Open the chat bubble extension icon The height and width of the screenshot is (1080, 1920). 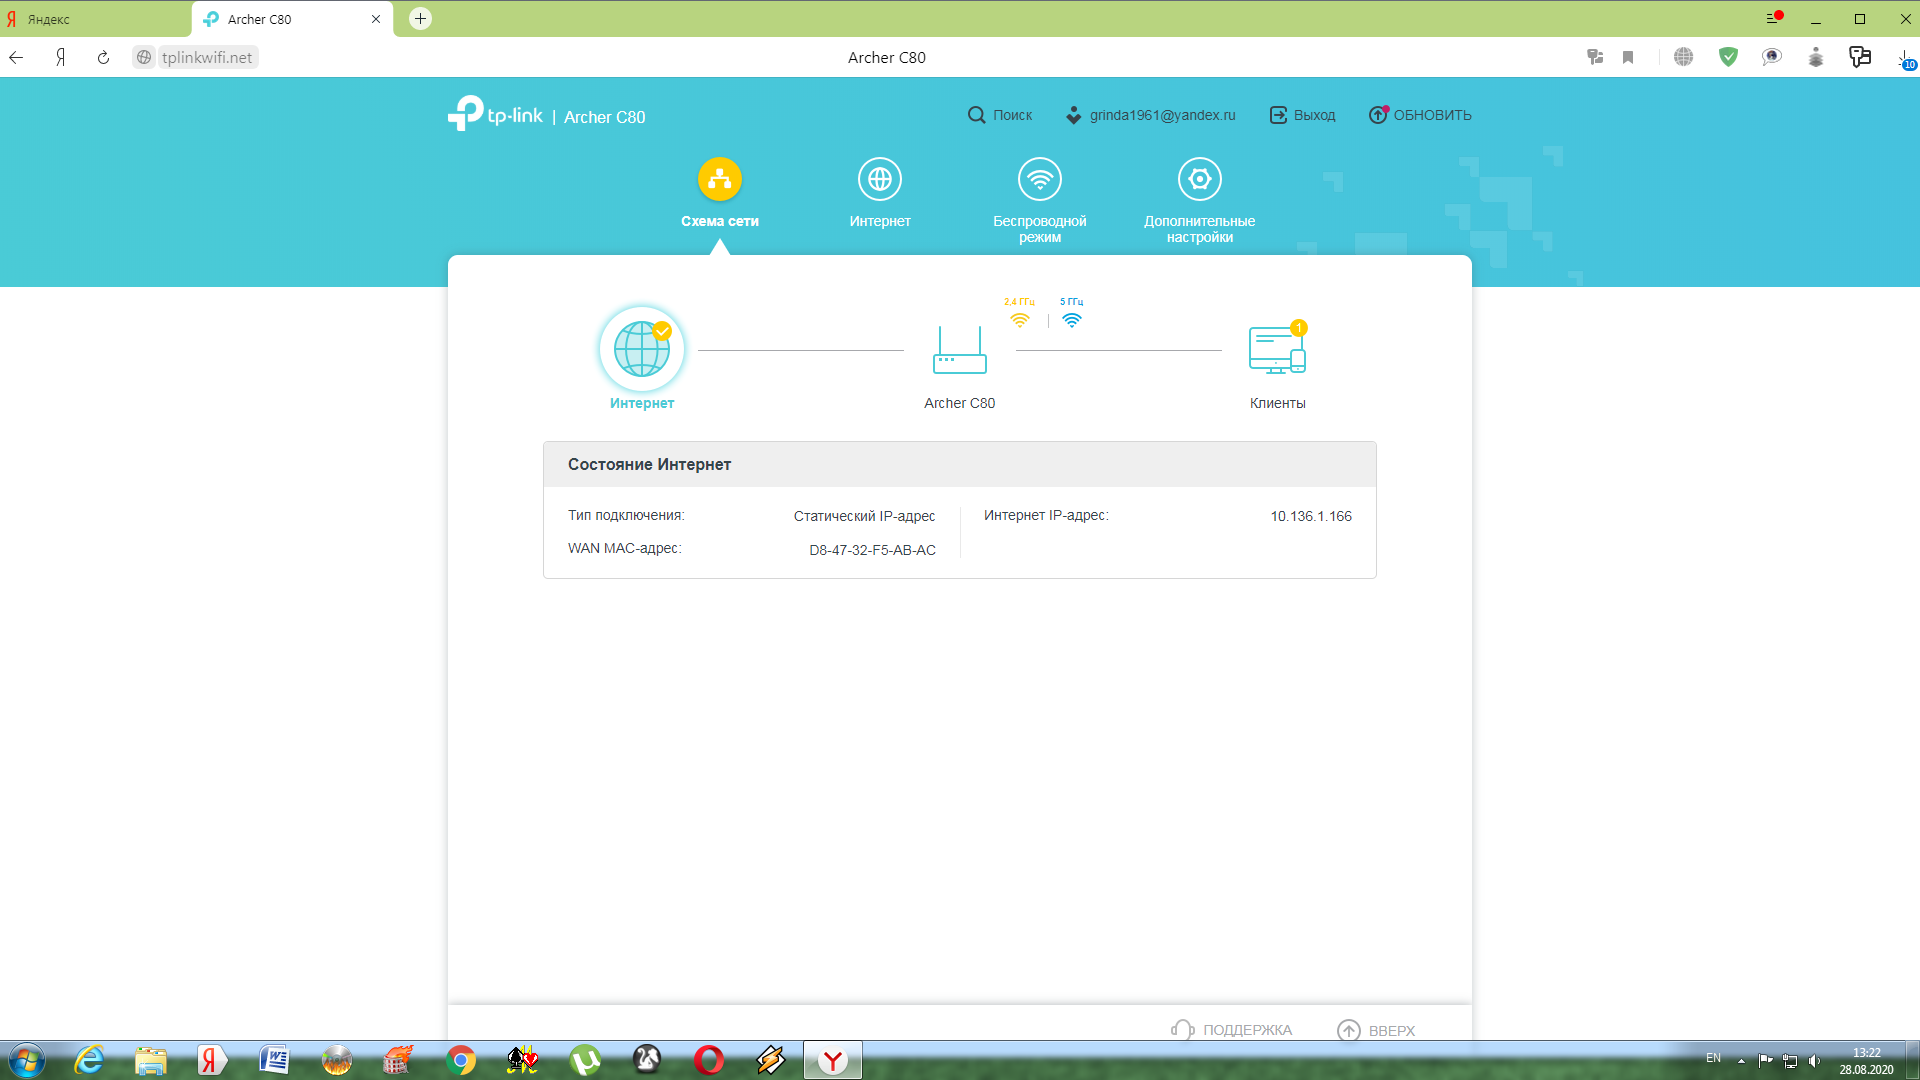pos(1772,57)
